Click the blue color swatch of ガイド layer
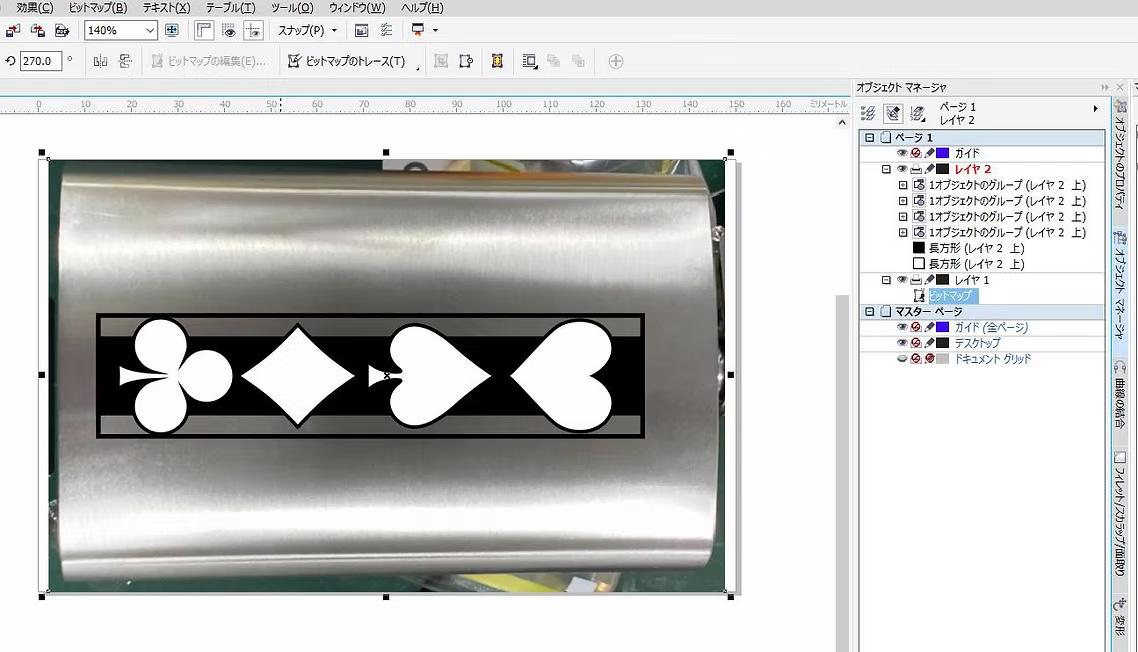This screenshot has height=652, width=1138. 942,153
